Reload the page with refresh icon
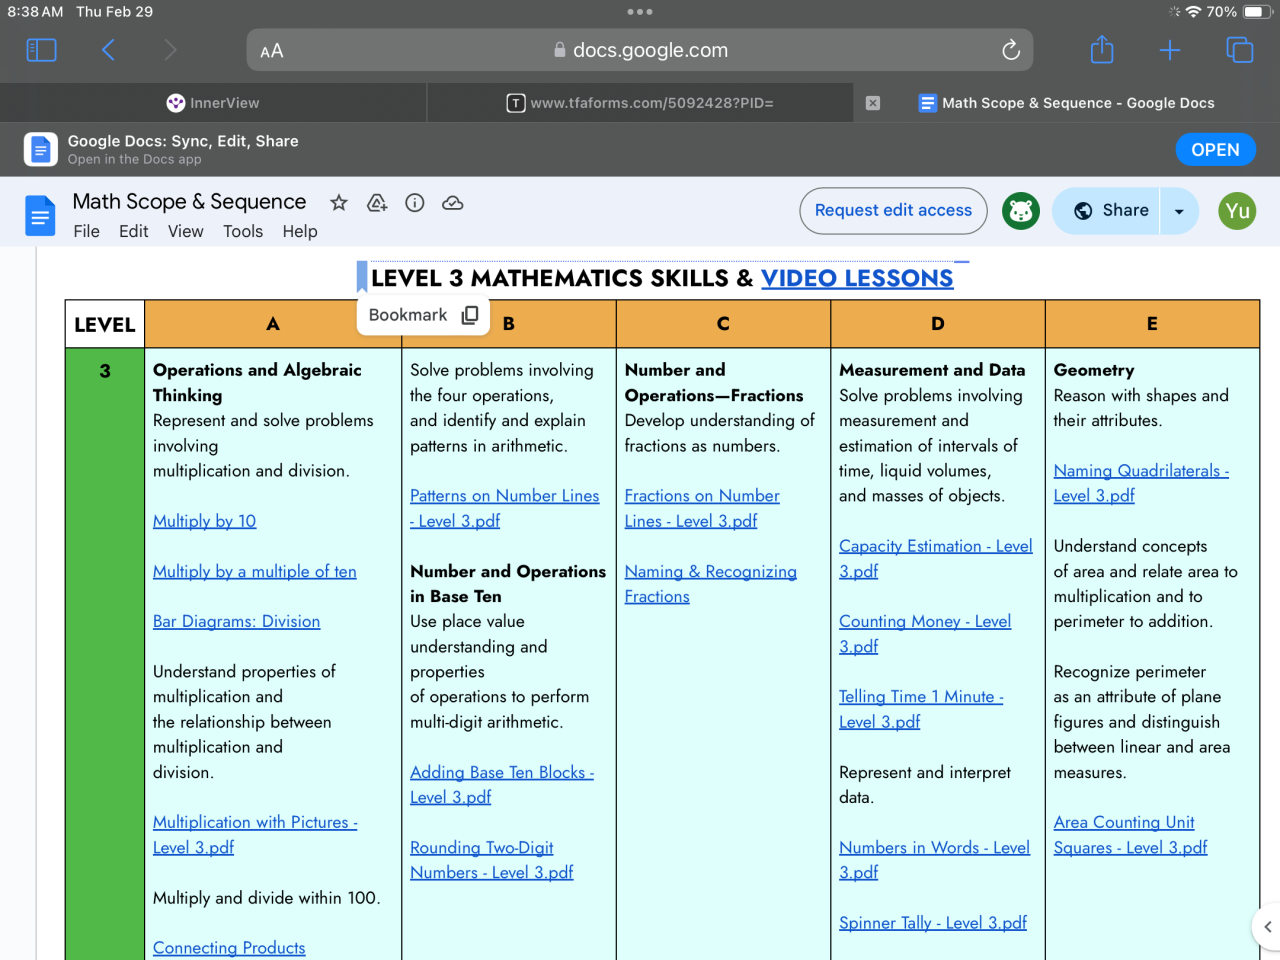This screenshot has width=1280, height=960. pyautogui.click(x=1011, y=50)
